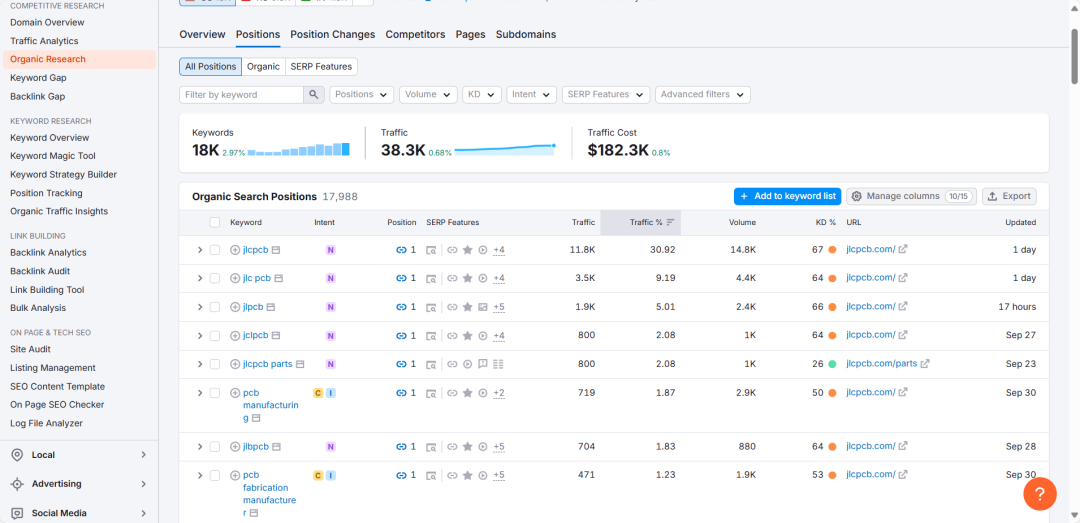Switch to the Pages tab
The height and width of the screenshot is (523, 1080).
470,34
